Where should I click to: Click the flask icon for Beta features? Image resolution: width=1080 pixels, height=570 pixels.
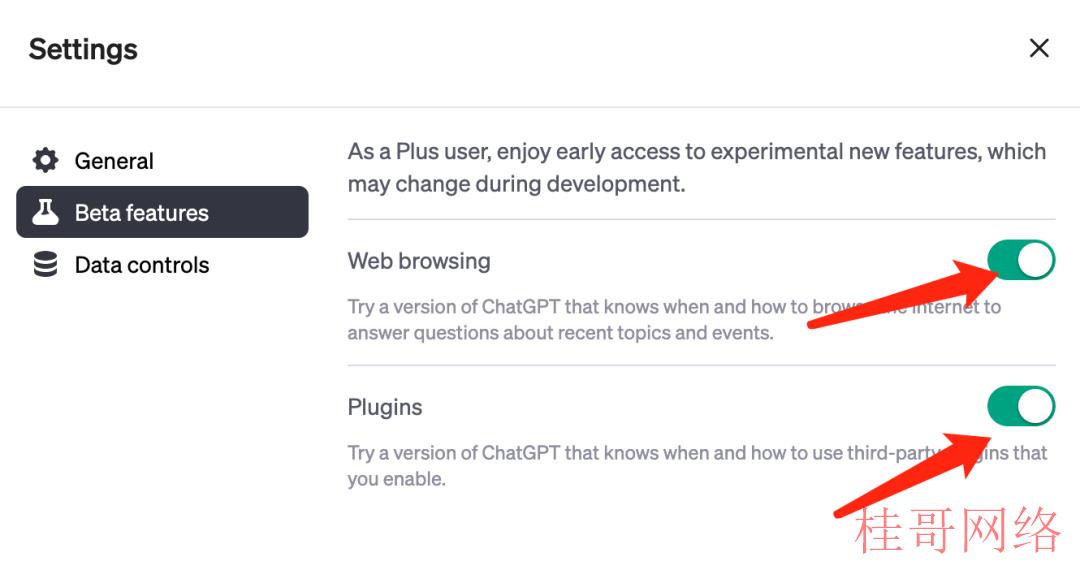tap(45, 212)
